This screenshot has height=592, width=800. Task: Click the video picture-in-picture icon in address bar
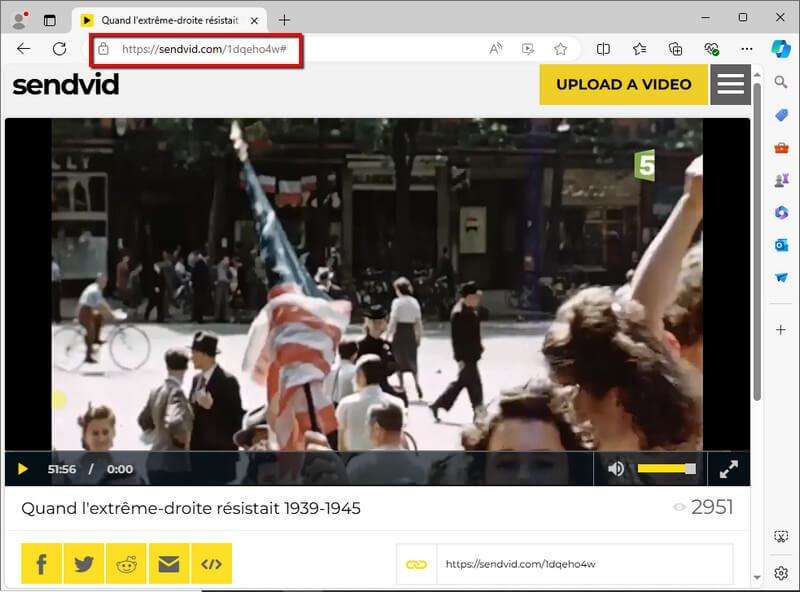coord(528,49)
